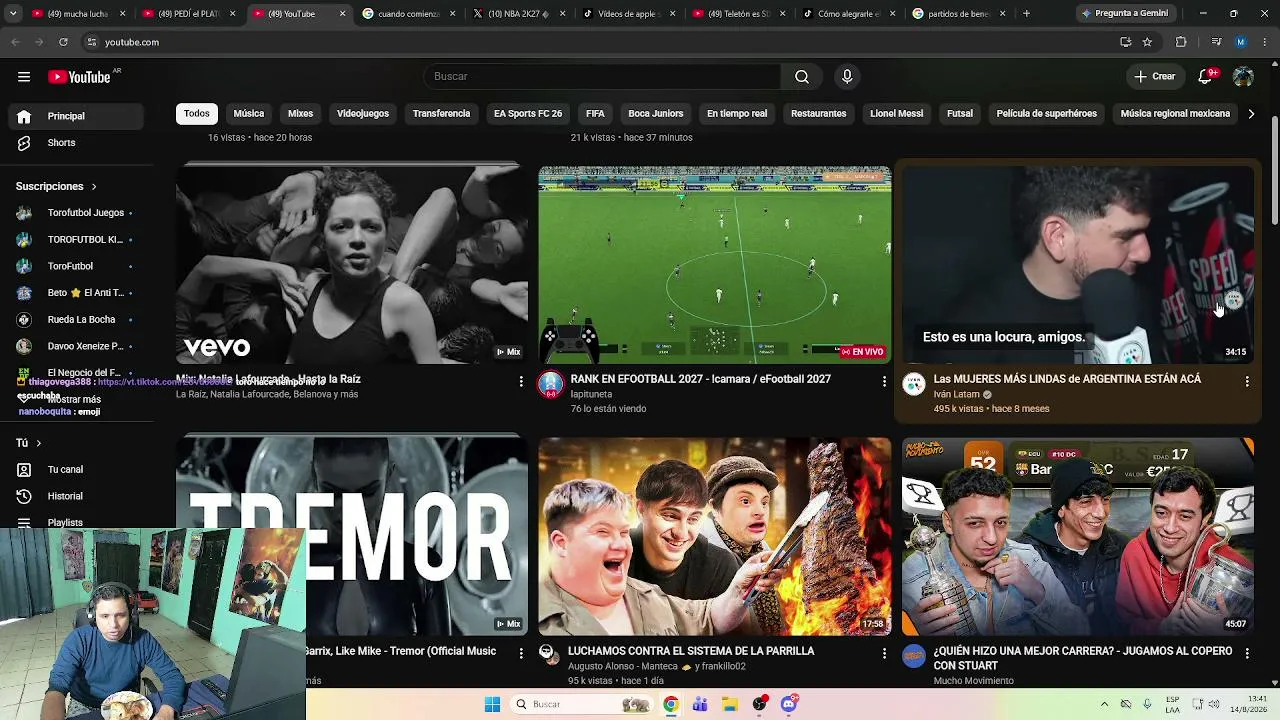
Task: Open Chrome media controls icon
Action: pos(1216,42)
